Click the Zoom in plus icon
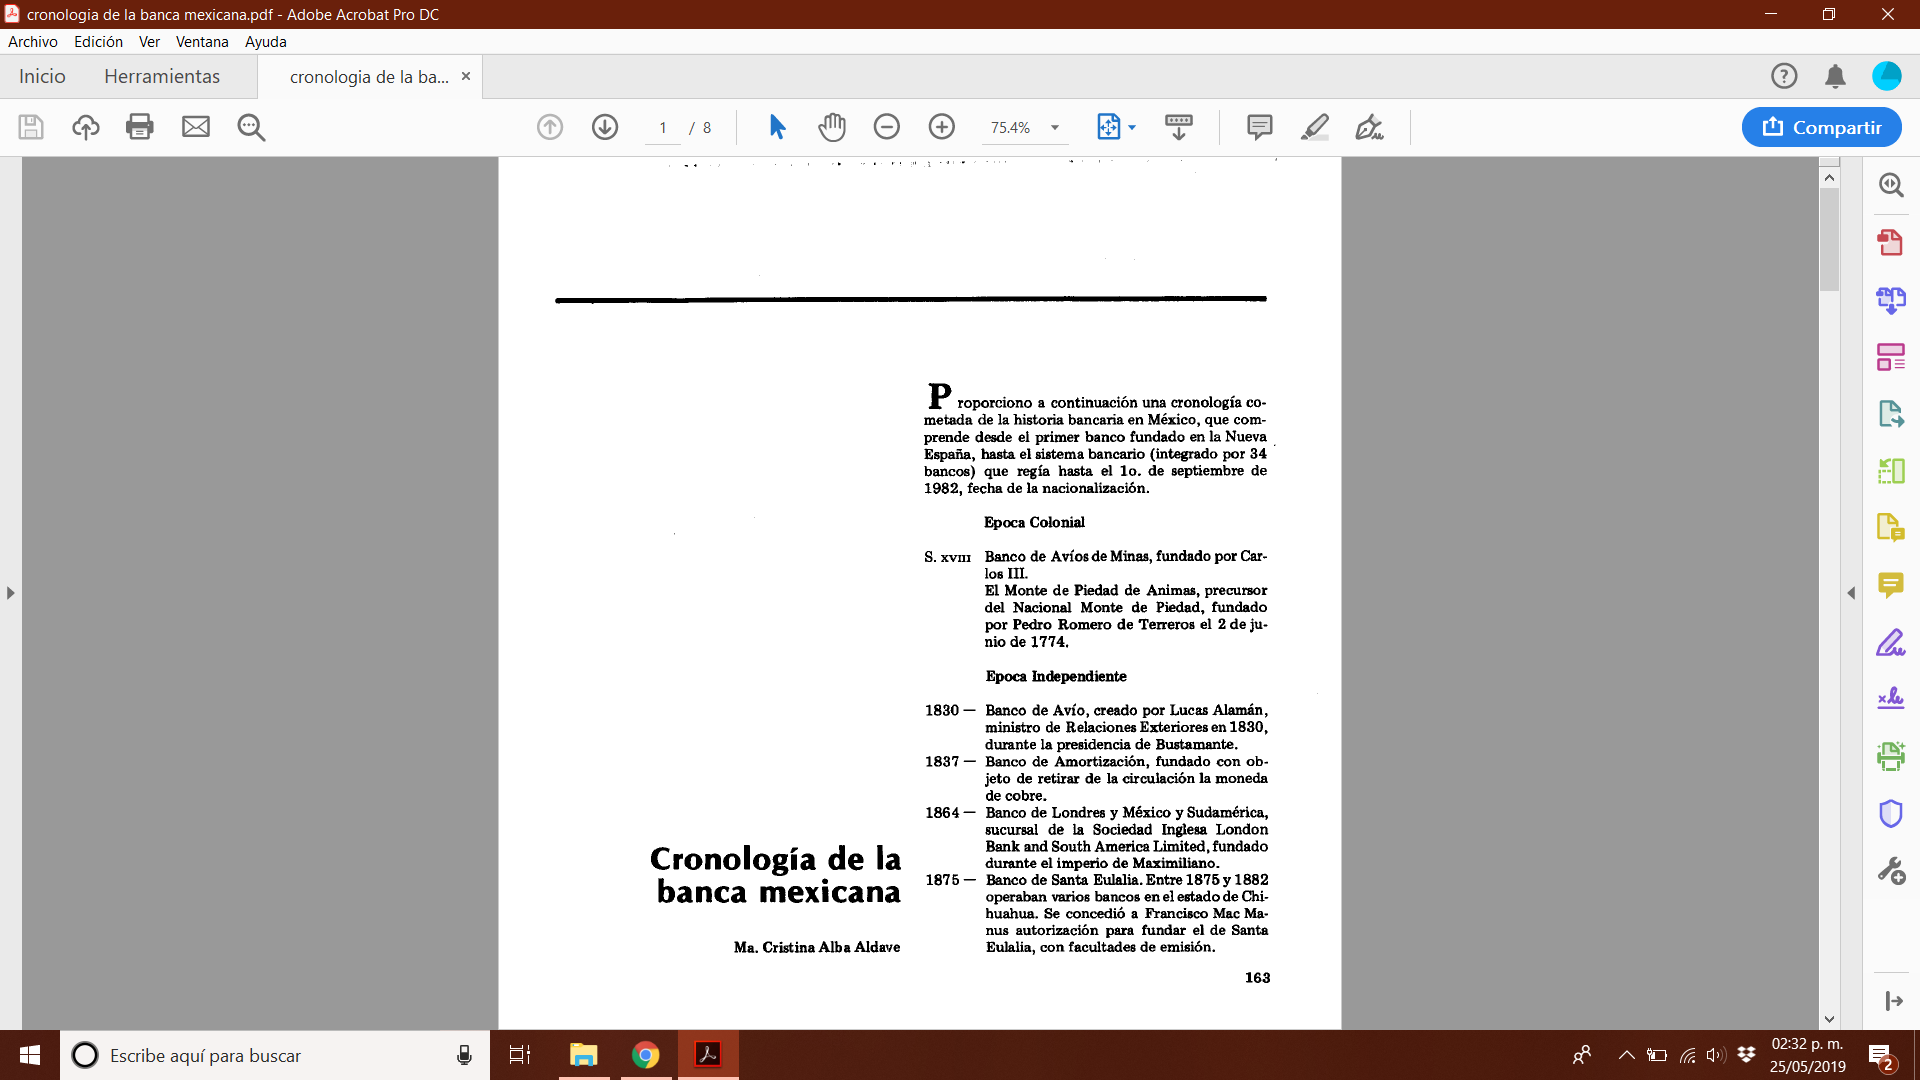Image resolution: width=1920 pixels, height=1080 pixels. [941, 127]
